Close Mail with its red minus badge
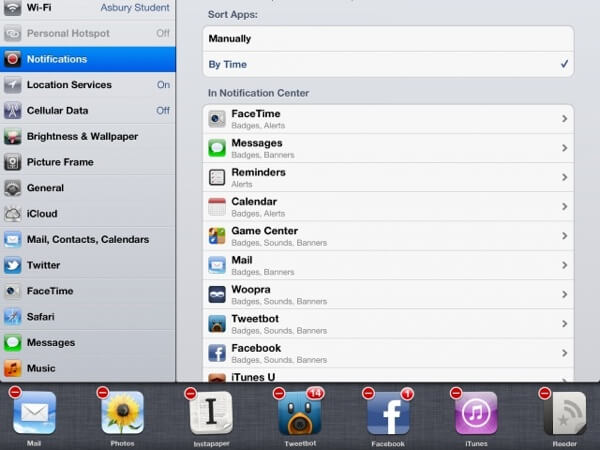 (15, 392)
